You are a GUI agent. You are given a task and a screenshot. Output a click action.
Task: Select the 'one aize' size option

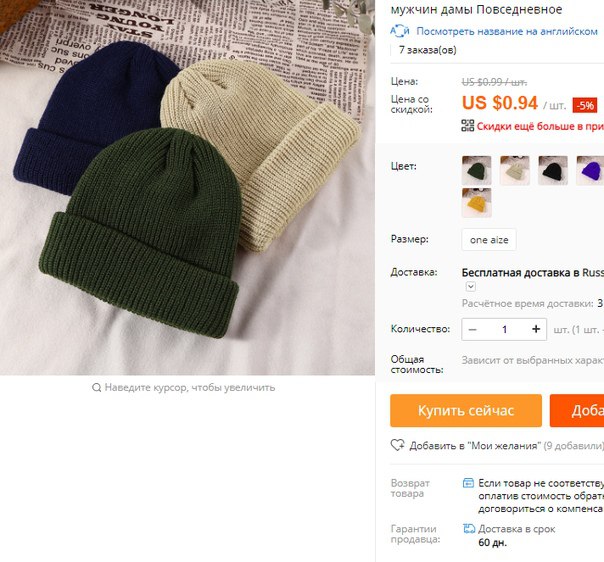pyautogui.click(x=489, y=240)
